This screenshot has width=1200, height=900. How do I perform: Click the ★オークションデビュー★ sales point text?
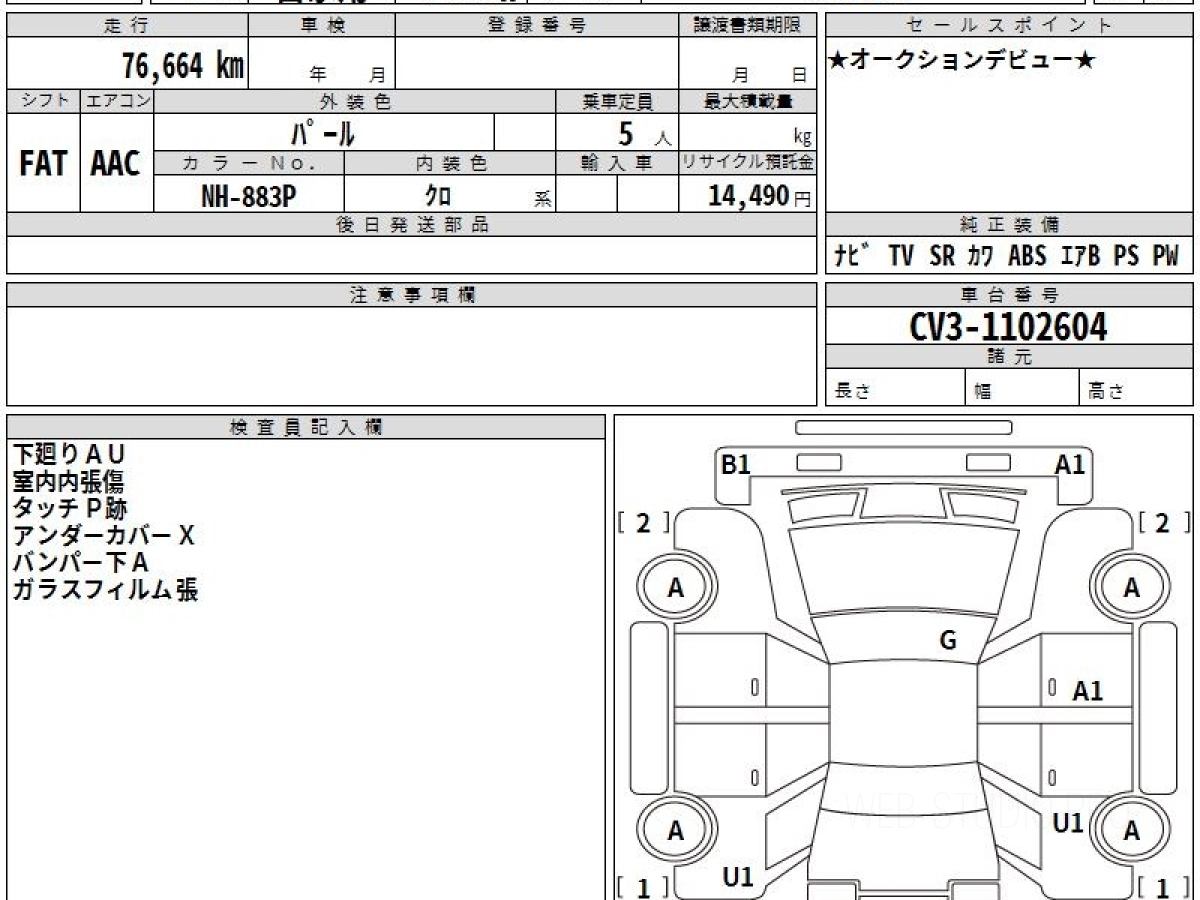(x=961, y=61)
